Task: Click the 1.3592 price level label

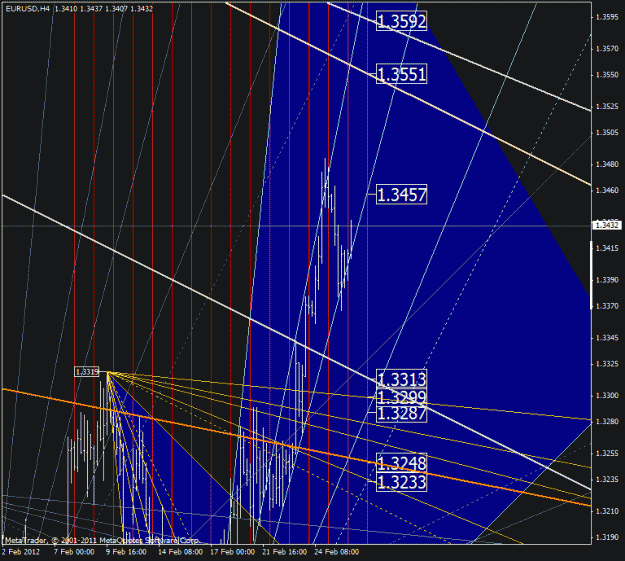Action: 401,21
